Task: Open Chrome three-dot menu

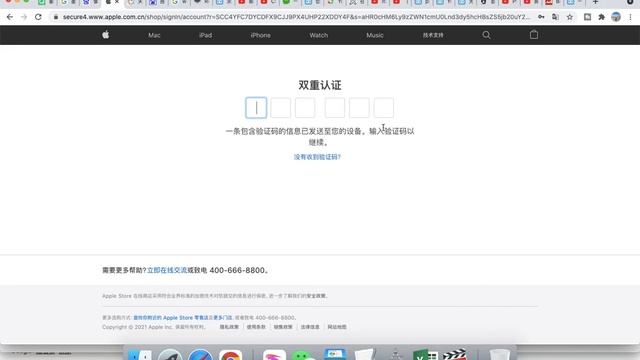Action: click(x=630, y=17)
